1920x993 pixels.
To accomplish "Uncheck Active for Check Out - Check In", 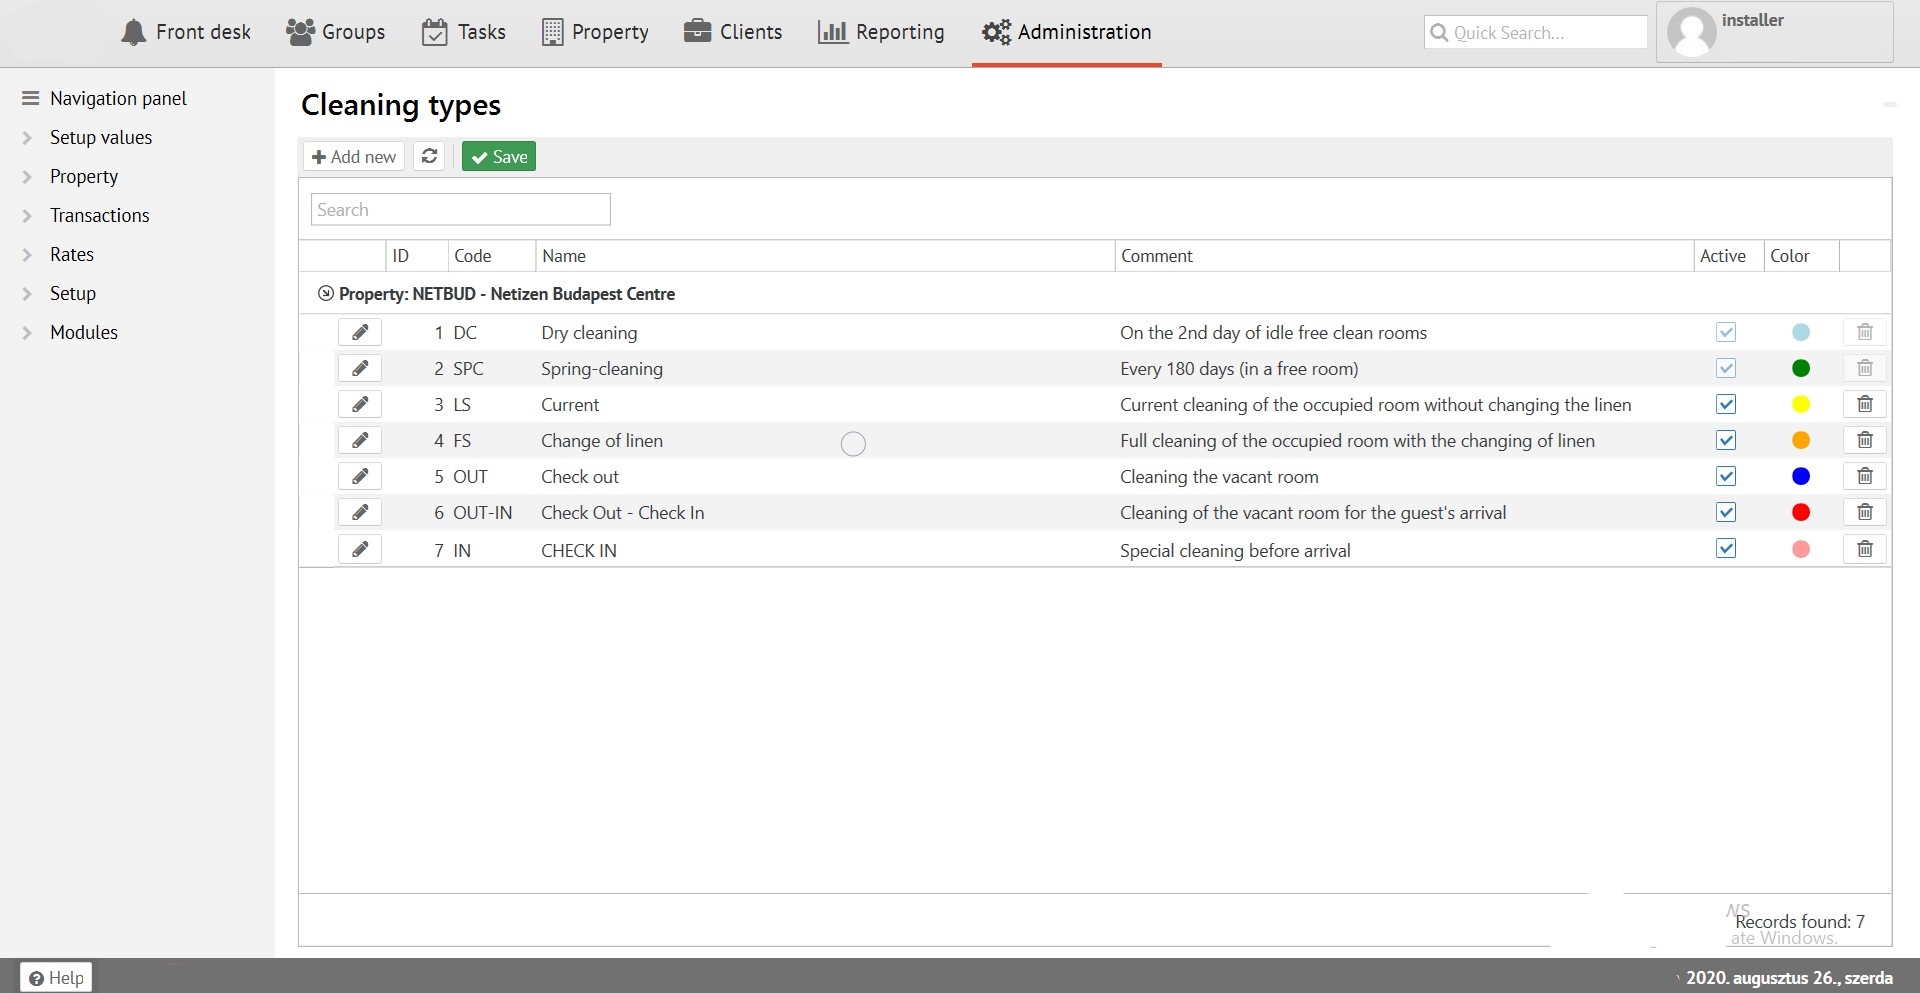I will pos(1726,512).
